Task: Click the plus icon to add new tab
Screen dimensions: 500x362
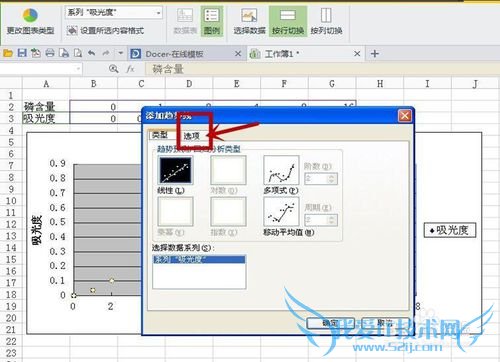Action: [x=375, y=54]
